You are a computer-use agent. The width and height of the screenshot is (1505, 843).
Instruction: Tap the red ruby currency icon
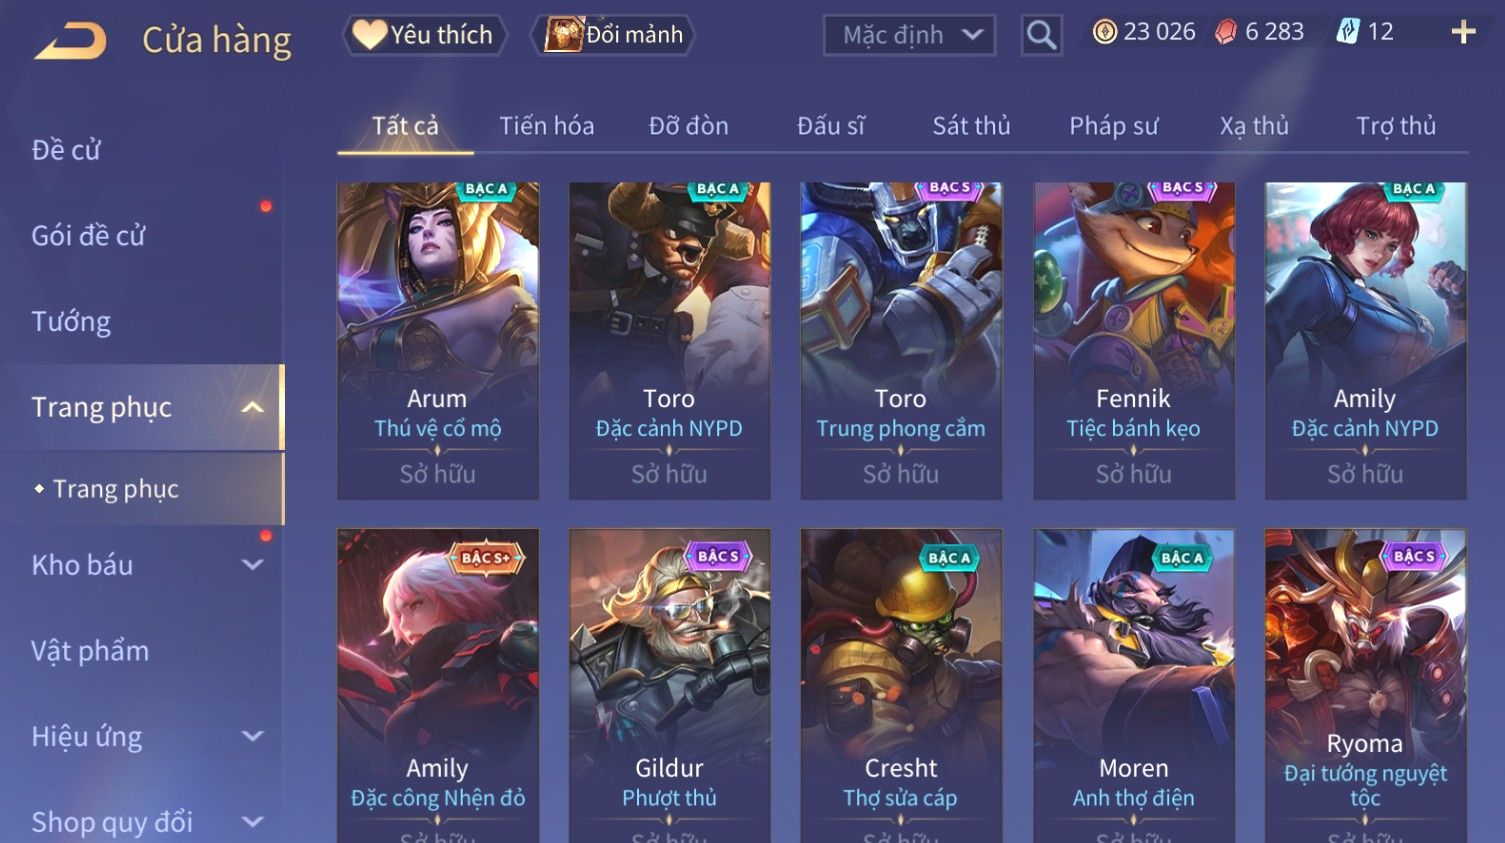click(x=1225, y=32)
